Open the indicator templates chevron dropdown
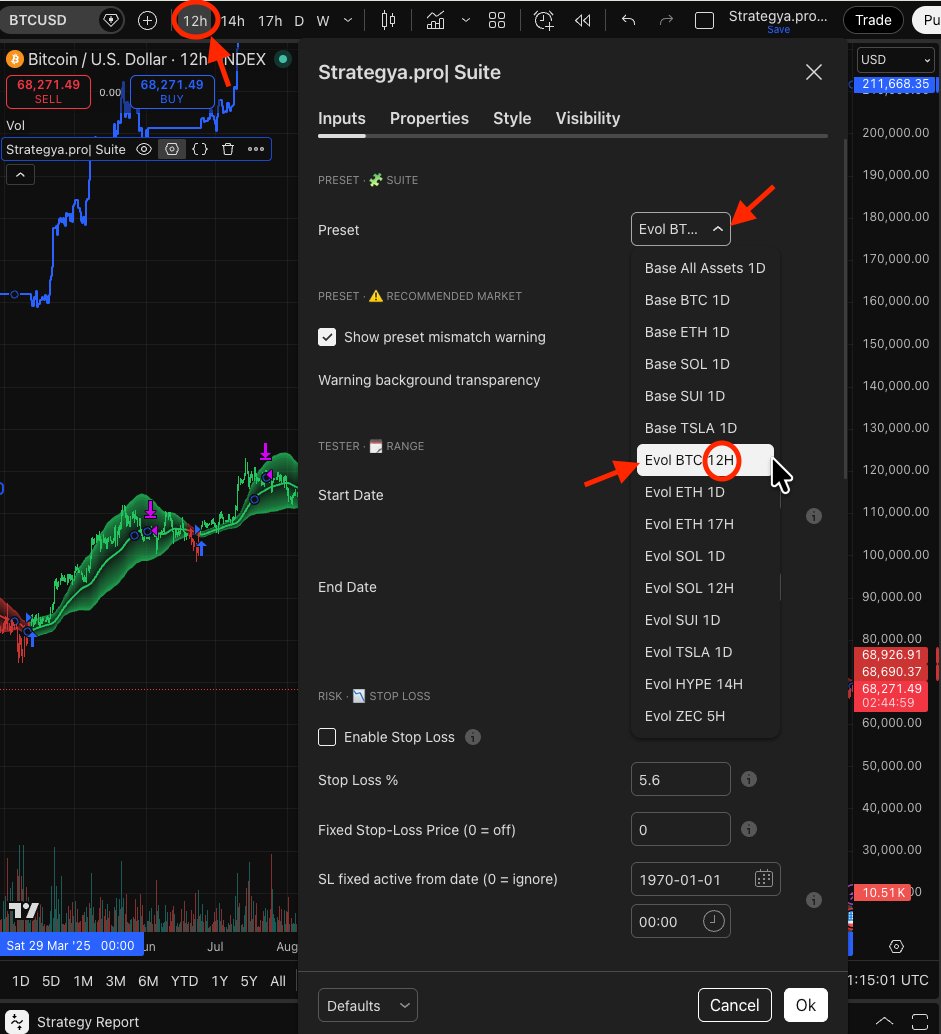This screenshot has width=941, height=1034. tap(466, 20)
